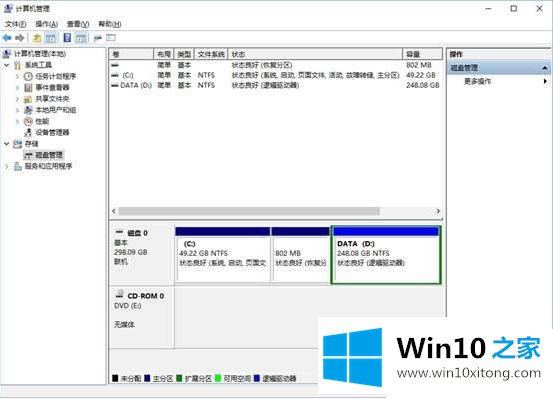
Task: Click the volume list scrollbar right arrow
Action: pos(438,211)
